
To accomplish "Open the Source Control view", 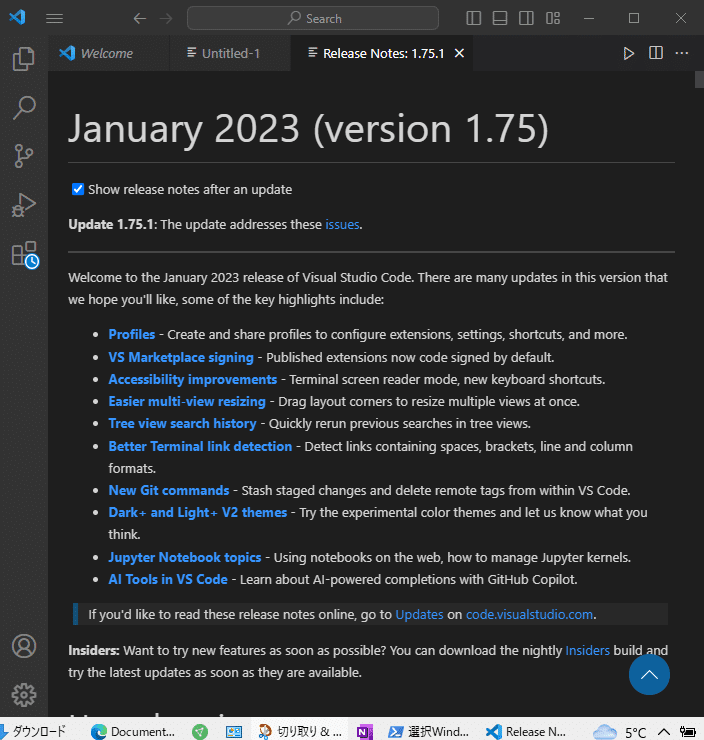I will click(24, 156).
